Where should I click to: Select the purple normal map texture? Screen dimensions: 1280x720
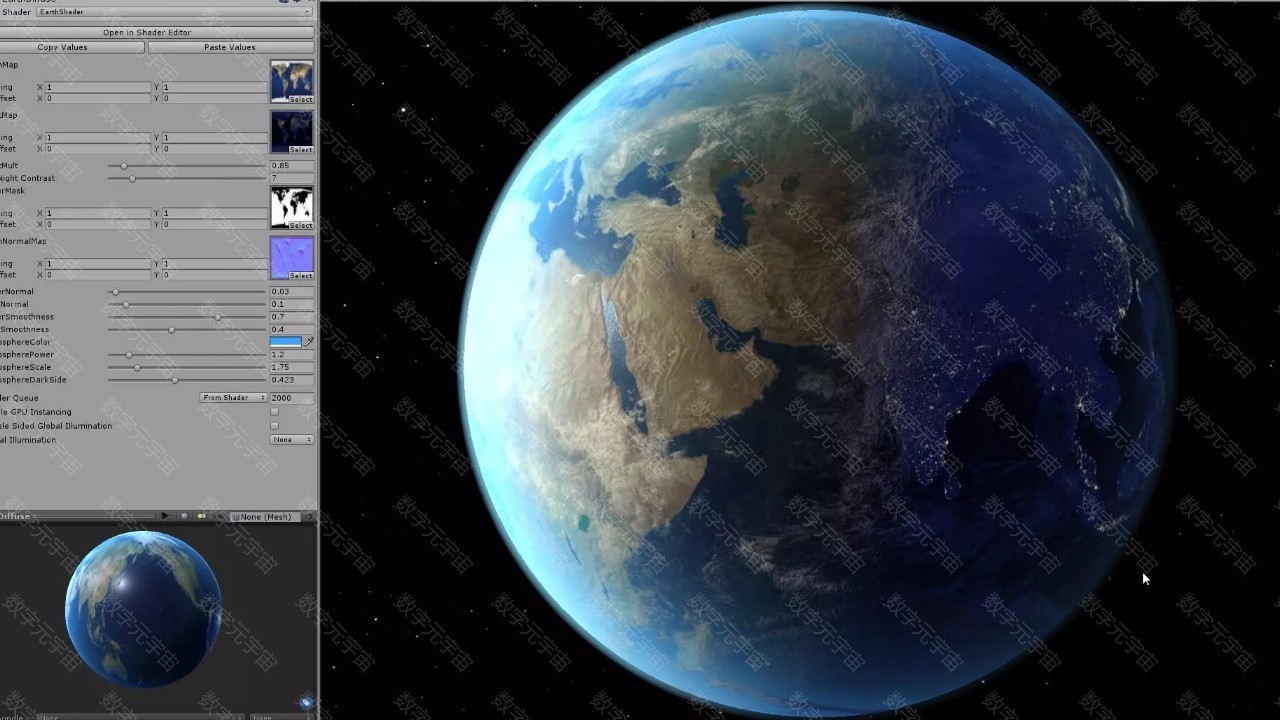click(291, 257)
